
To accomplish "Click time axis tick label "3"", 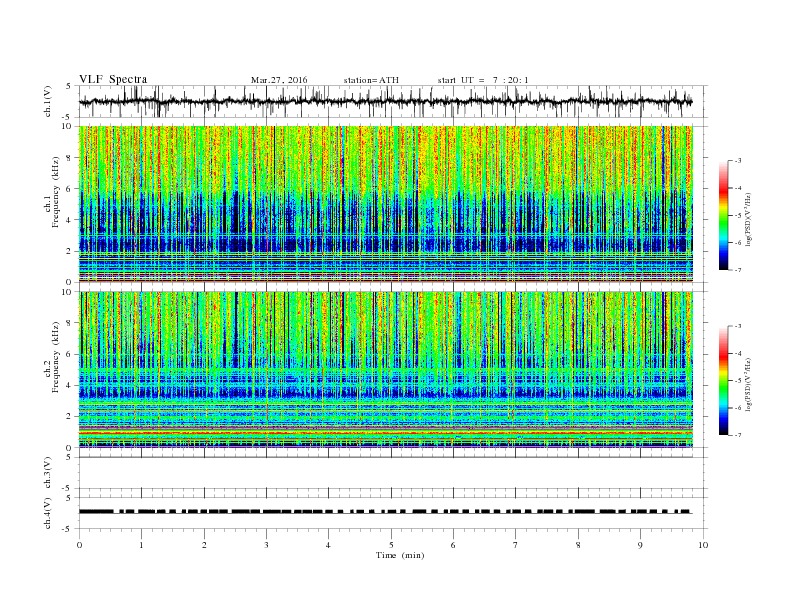I will [266, 545].
